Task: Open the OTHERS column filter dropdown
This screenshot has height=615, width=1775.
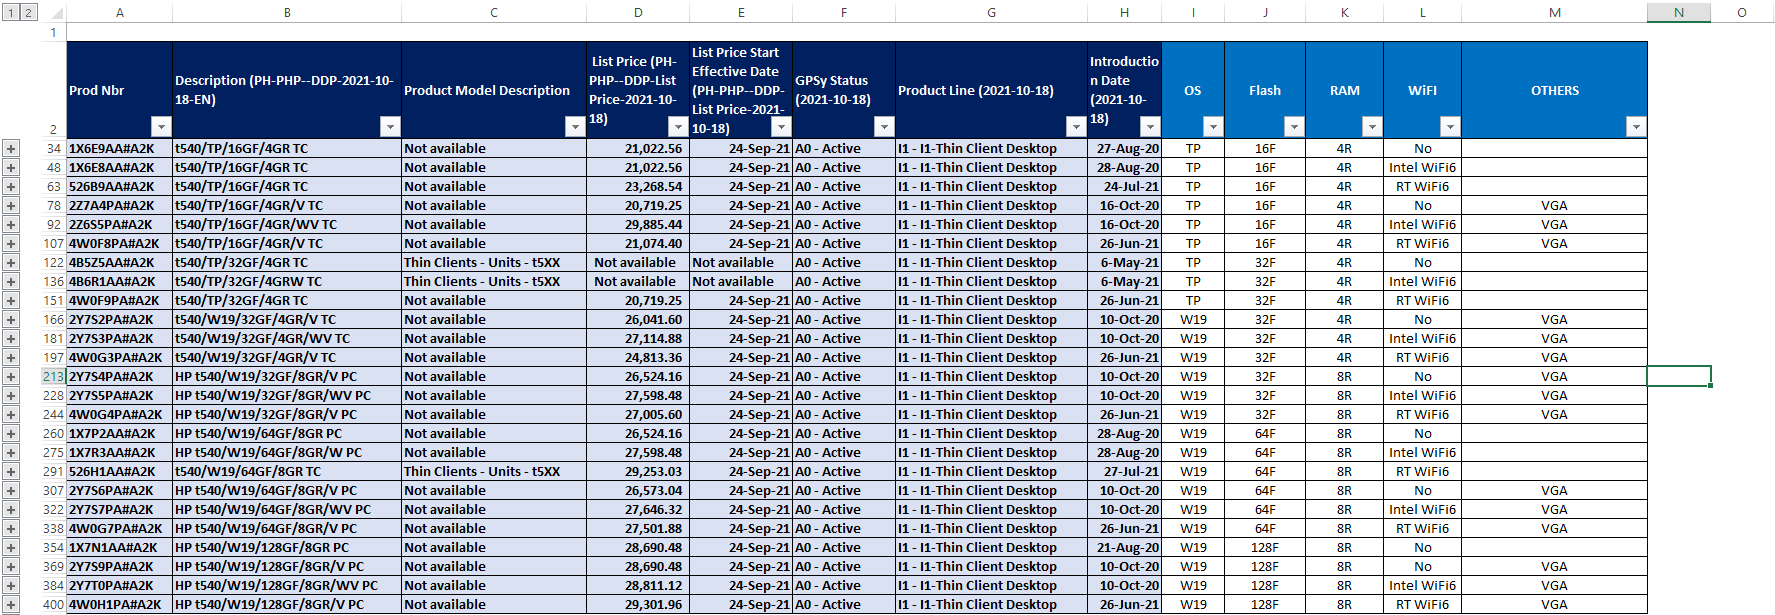Action: tap(1636, 127)
